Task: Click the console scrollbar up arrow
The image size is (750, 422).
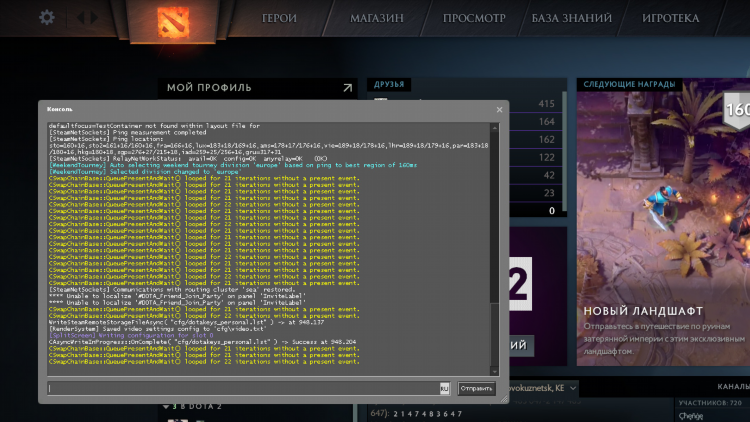Action: tap(495, 128)
